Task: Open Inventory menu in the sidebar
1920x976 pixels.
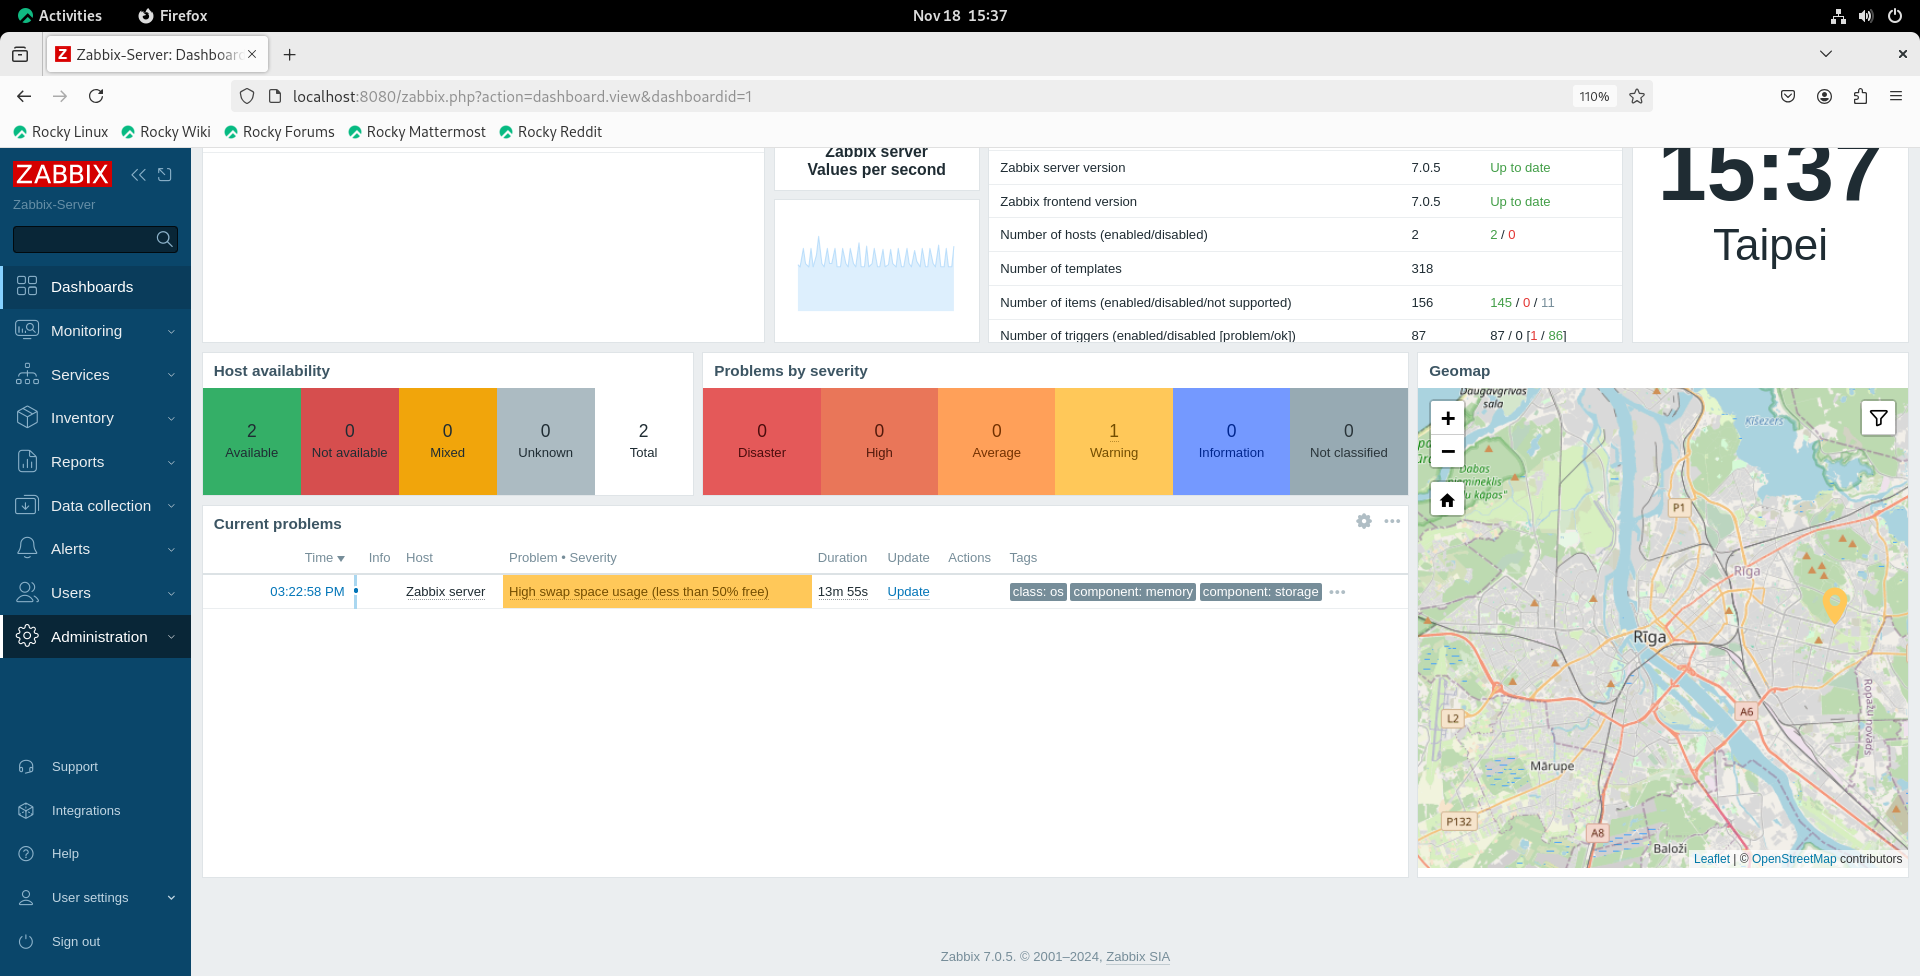Action: (95, 418)
